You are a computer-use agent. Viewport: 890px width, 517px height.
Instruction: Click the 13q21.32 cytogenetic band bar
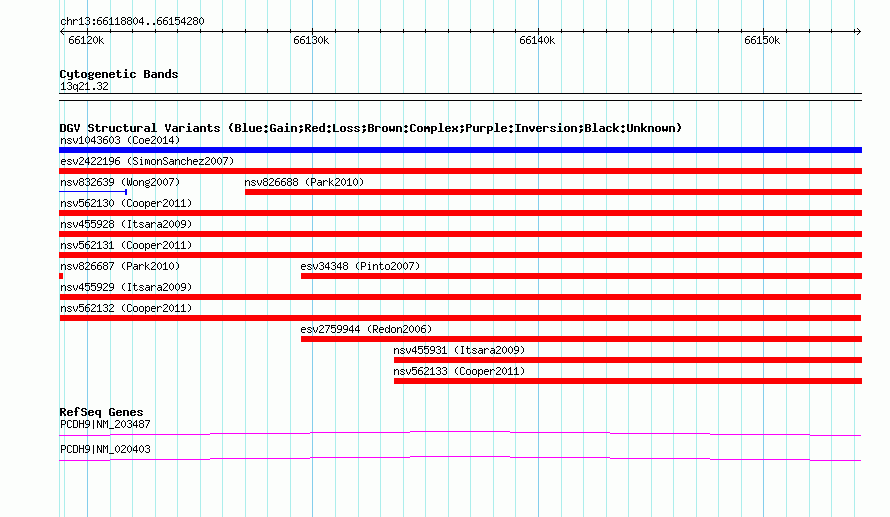[x=460, y=97]
